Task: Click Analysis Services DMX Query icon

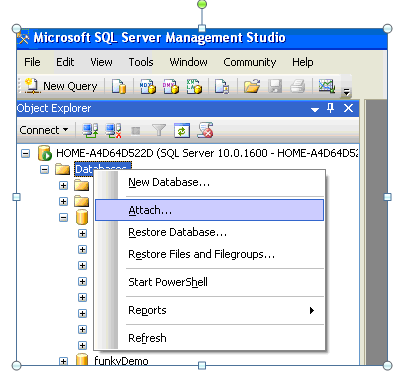Action: (171, 86)
